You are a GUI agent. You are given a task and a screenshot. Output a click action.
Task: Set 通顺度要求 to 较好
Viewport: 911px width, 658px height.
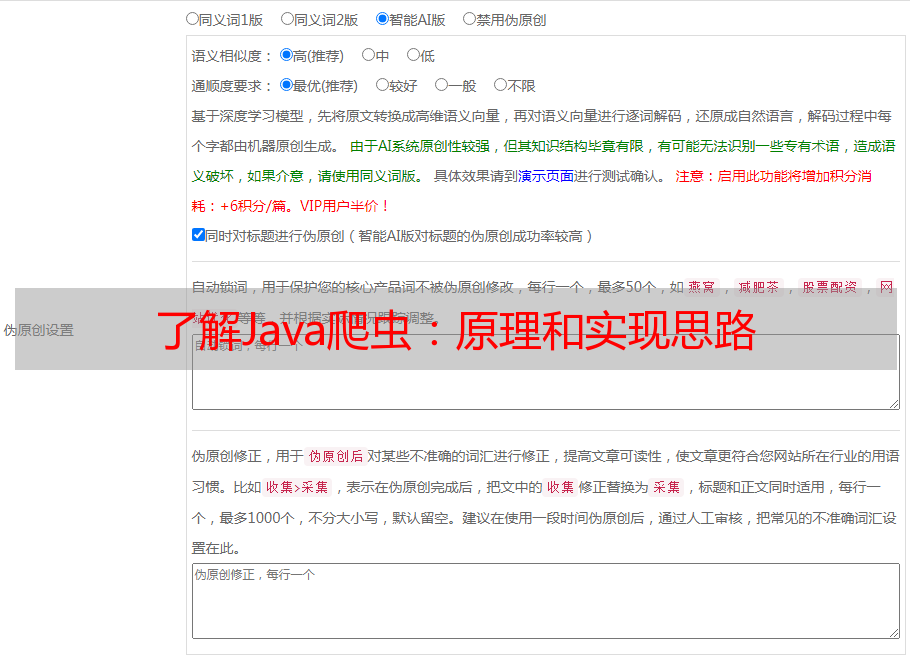point(382,85)
